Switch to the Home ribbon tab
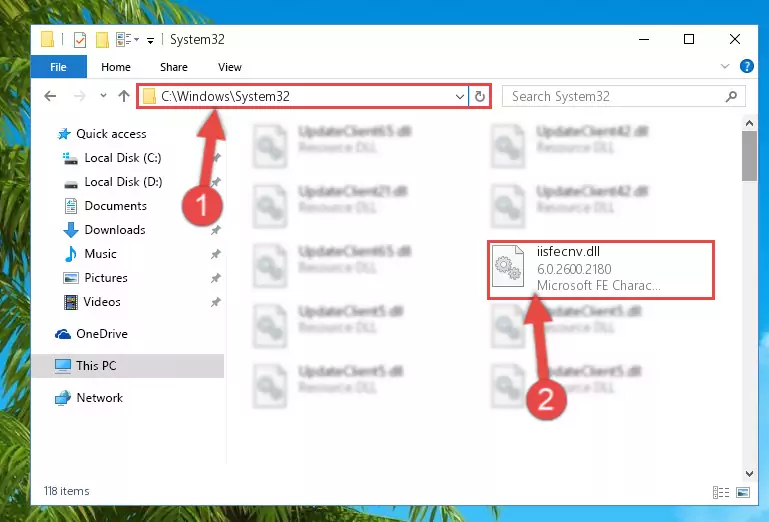 116,67
